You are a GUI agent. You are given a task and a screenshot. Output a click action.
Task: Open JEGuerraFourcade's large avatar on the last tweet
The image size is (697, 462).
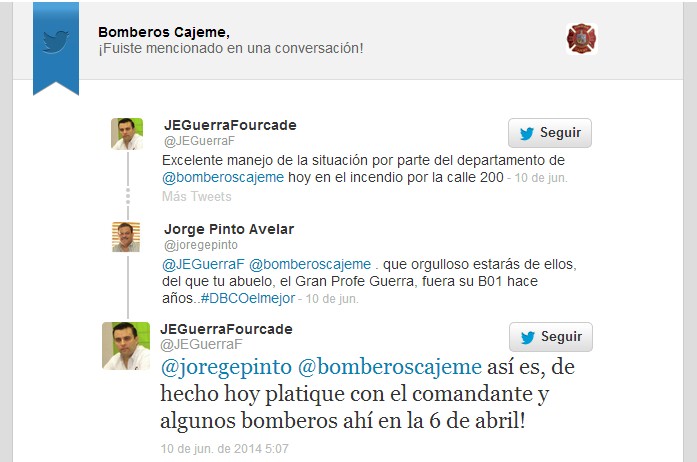(x=126, y=346)
